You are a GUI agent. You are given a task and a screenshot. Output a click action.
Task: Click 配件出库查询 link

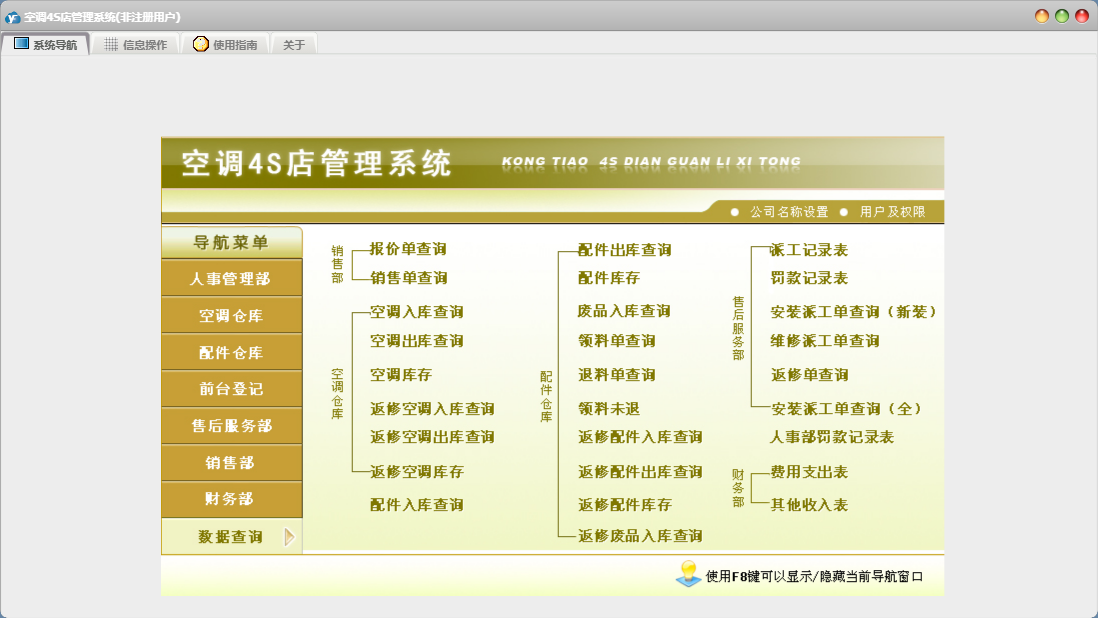tap(624, 250)
